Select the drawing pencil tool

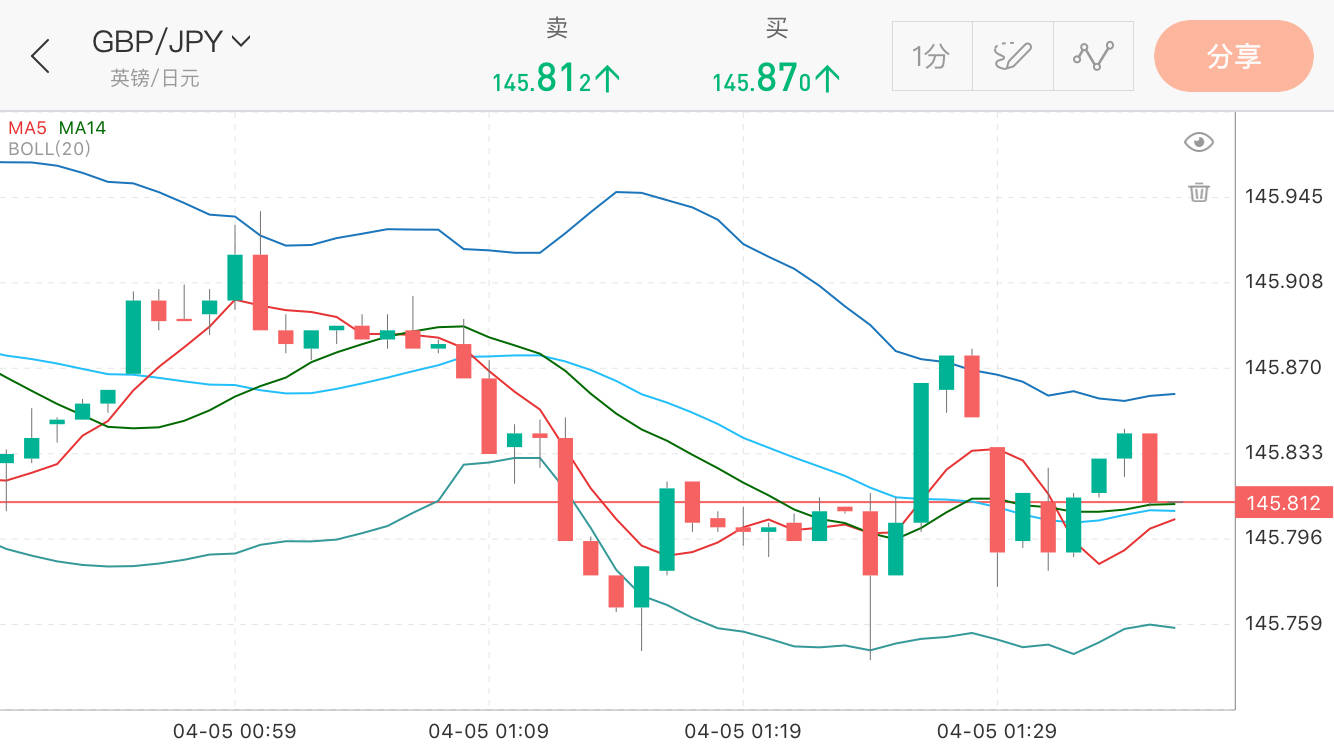tap(1012, 57)
